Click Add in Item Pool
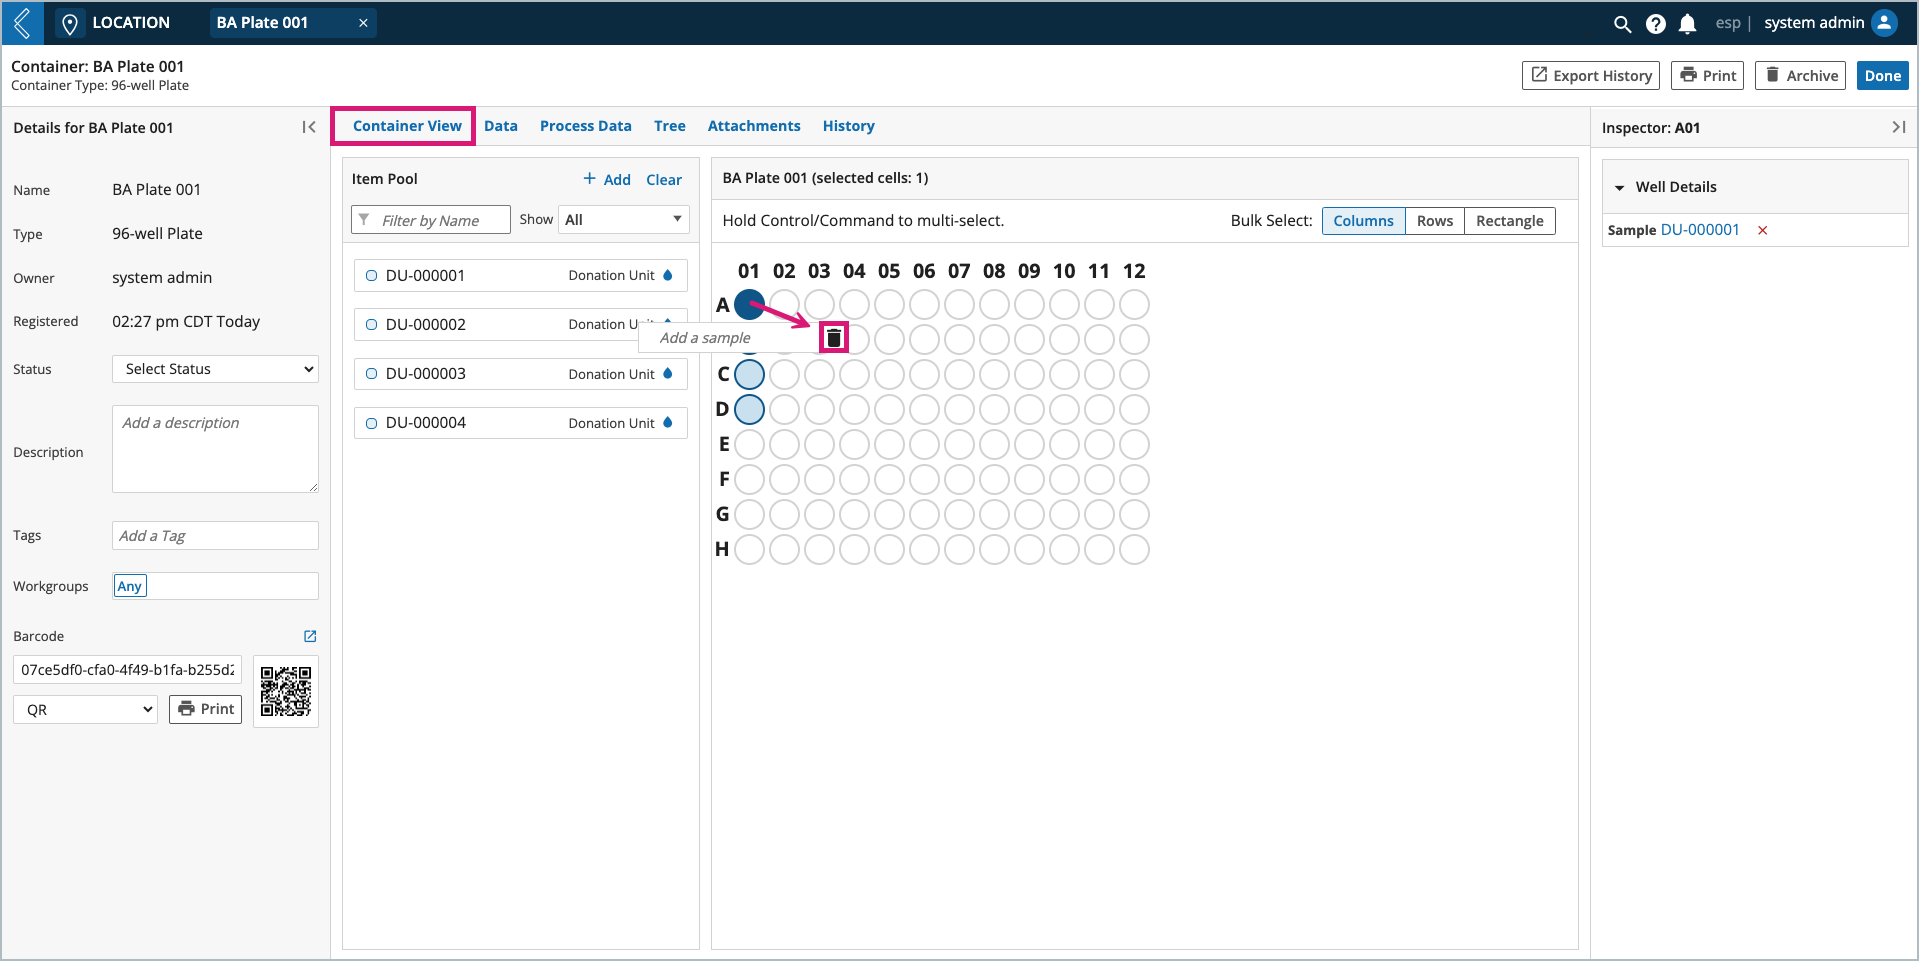 click(x=607, y=179)
